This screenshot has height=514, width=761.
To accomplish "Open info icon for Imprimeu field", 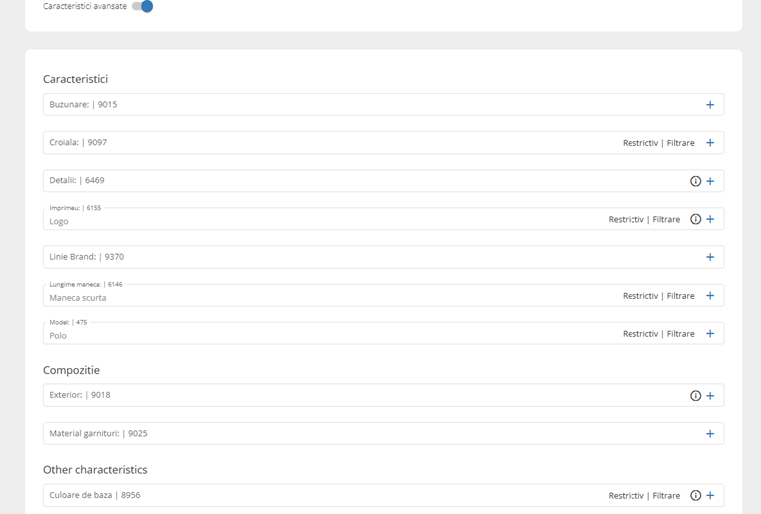I will [696, 219].
